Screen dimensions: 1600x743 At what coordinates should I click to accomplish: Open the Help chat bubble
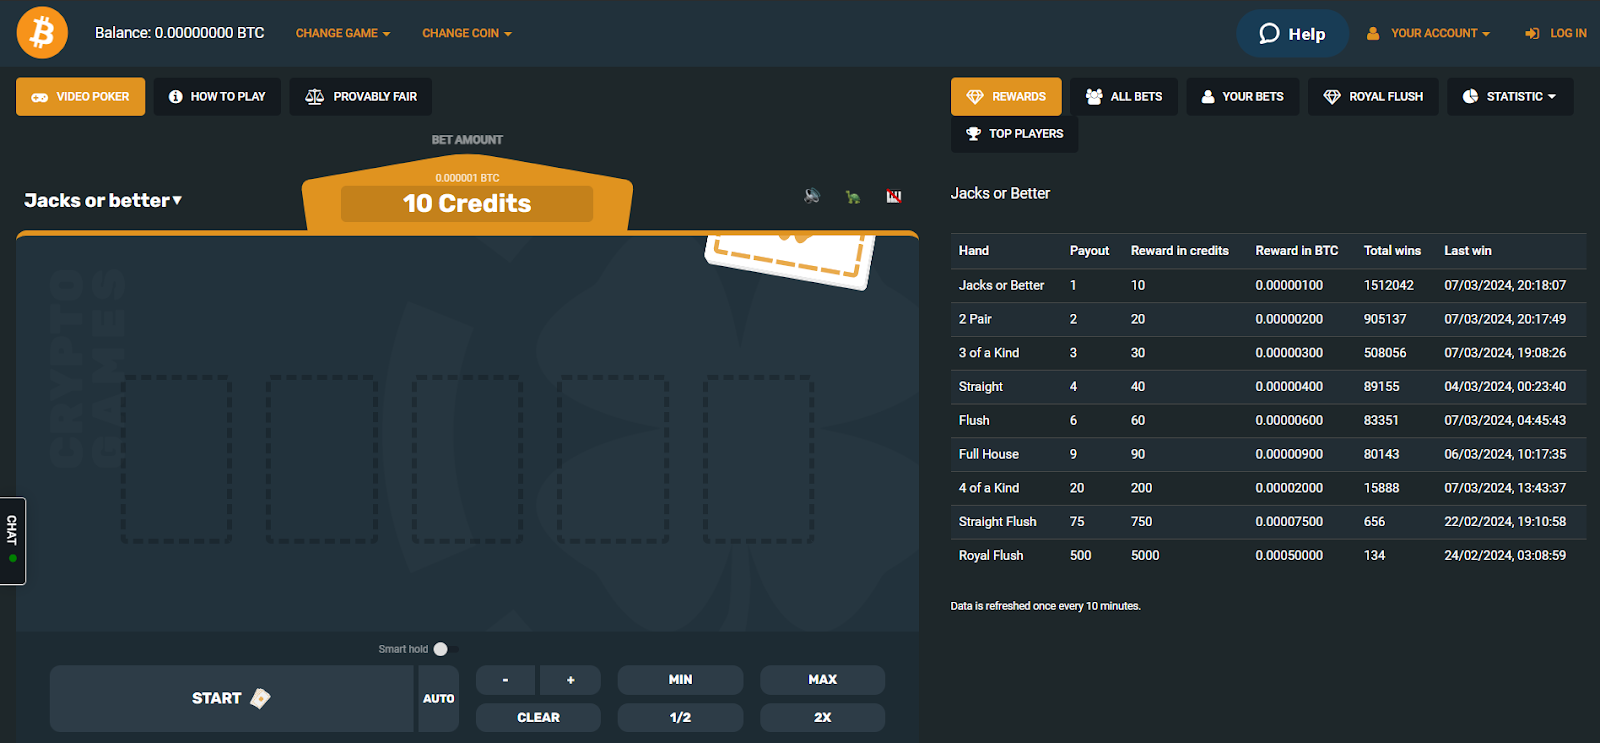coord(1292,34)
